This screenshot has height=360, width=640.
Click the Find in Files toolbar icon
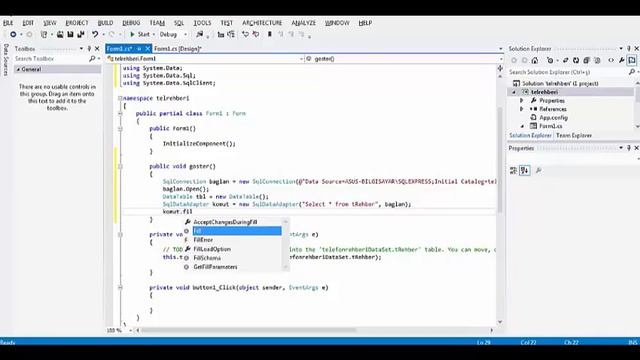pos(200,35)
